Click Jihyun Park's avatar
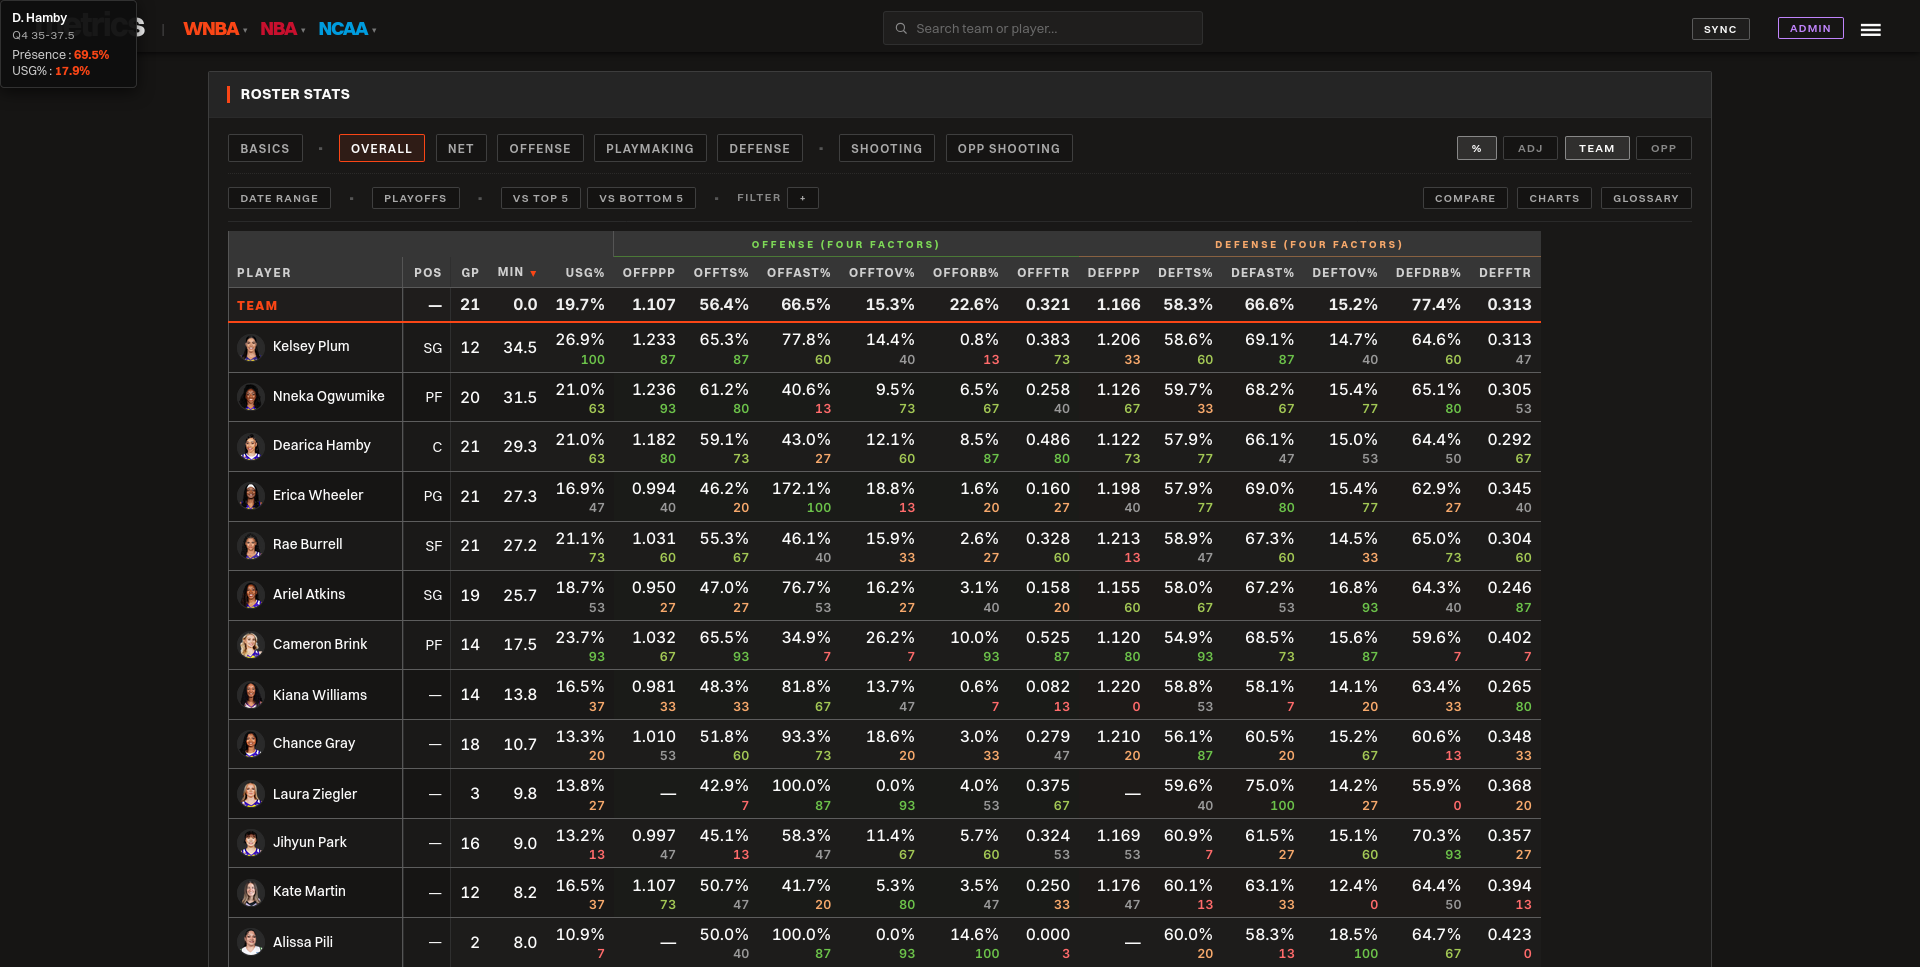This screenshot has width=1920, height=967. click(x=251, y=843)
